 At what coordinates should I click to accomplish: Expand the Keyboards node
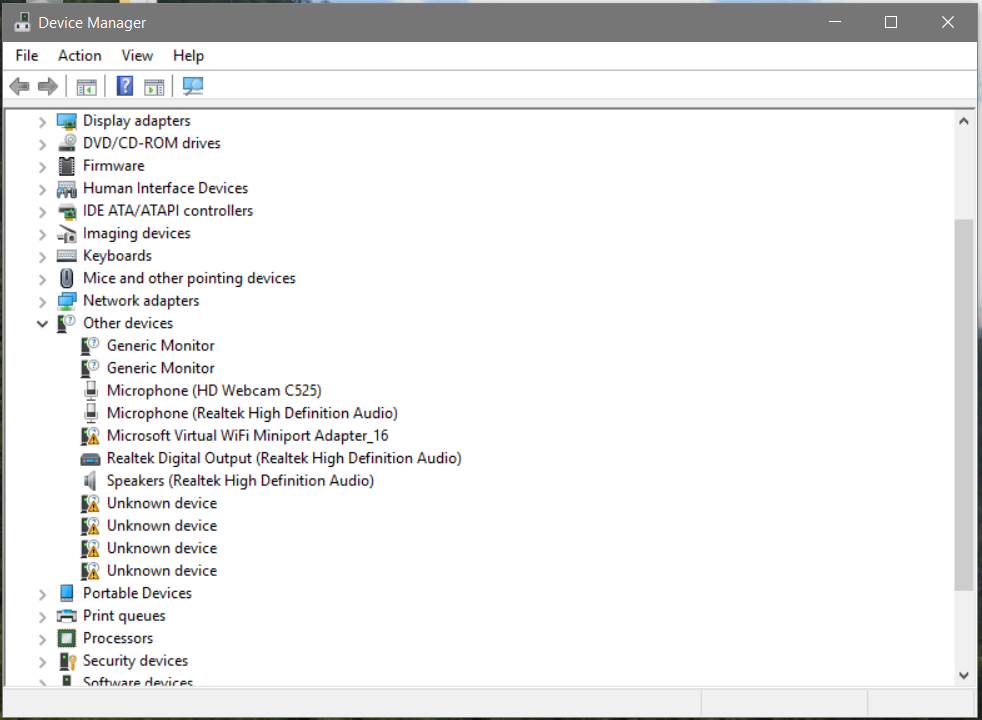(x=42, y=257)
